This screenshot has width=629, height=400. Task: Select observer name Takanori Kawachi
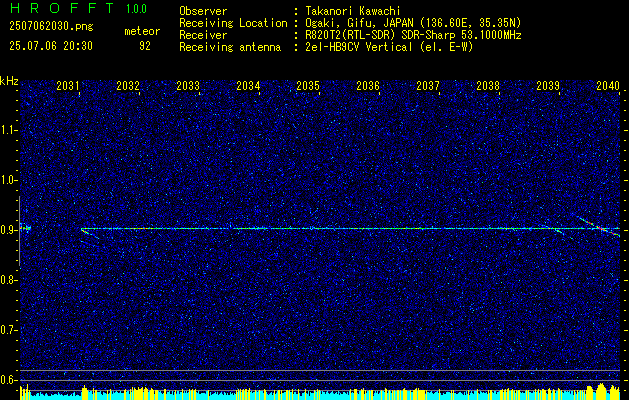352,11
